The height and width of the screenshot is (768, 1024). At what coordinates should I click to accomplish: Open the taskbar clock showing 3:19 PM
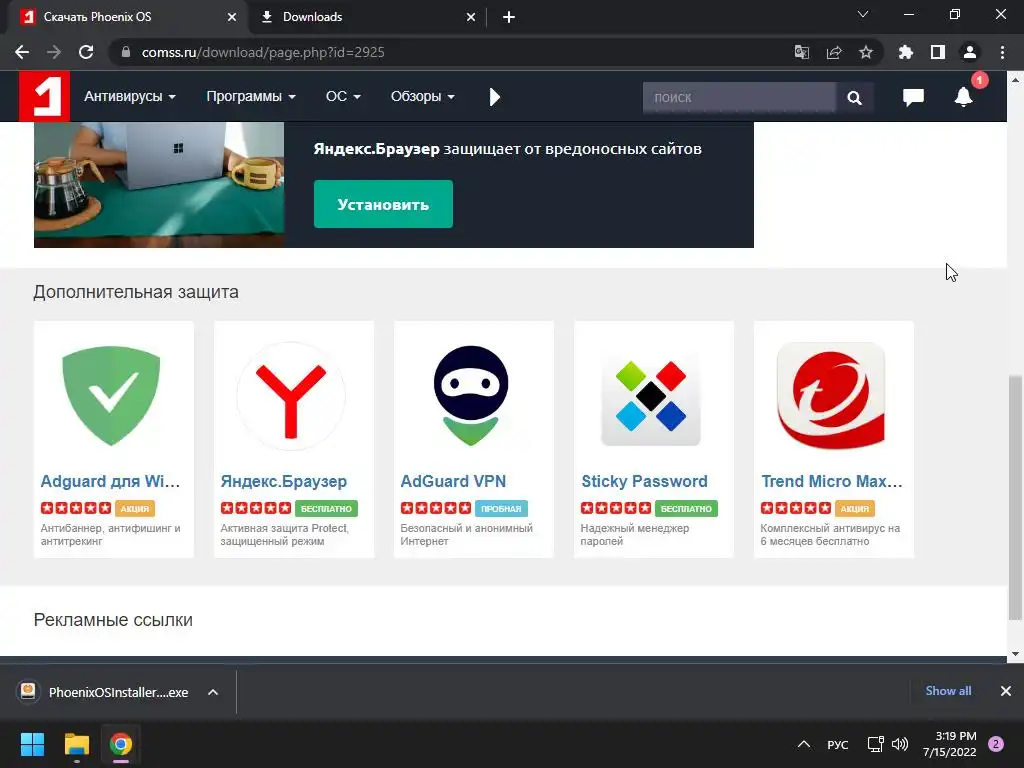[x=949, y=744]
